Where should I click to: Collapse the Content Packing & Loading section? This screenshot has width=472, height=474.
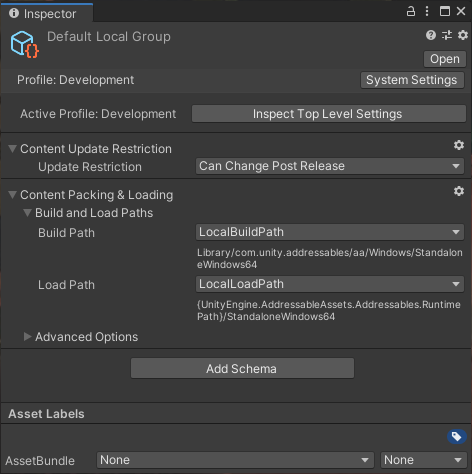click(x=13, y=195)
